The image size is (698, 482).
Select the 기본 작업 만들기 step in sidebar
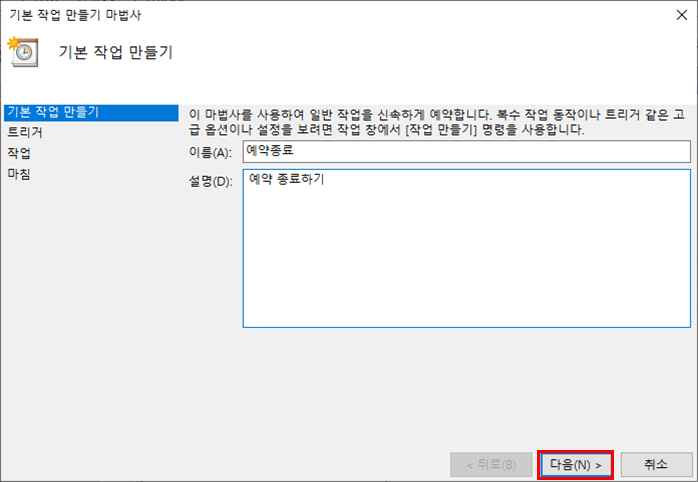coord(91,113)
